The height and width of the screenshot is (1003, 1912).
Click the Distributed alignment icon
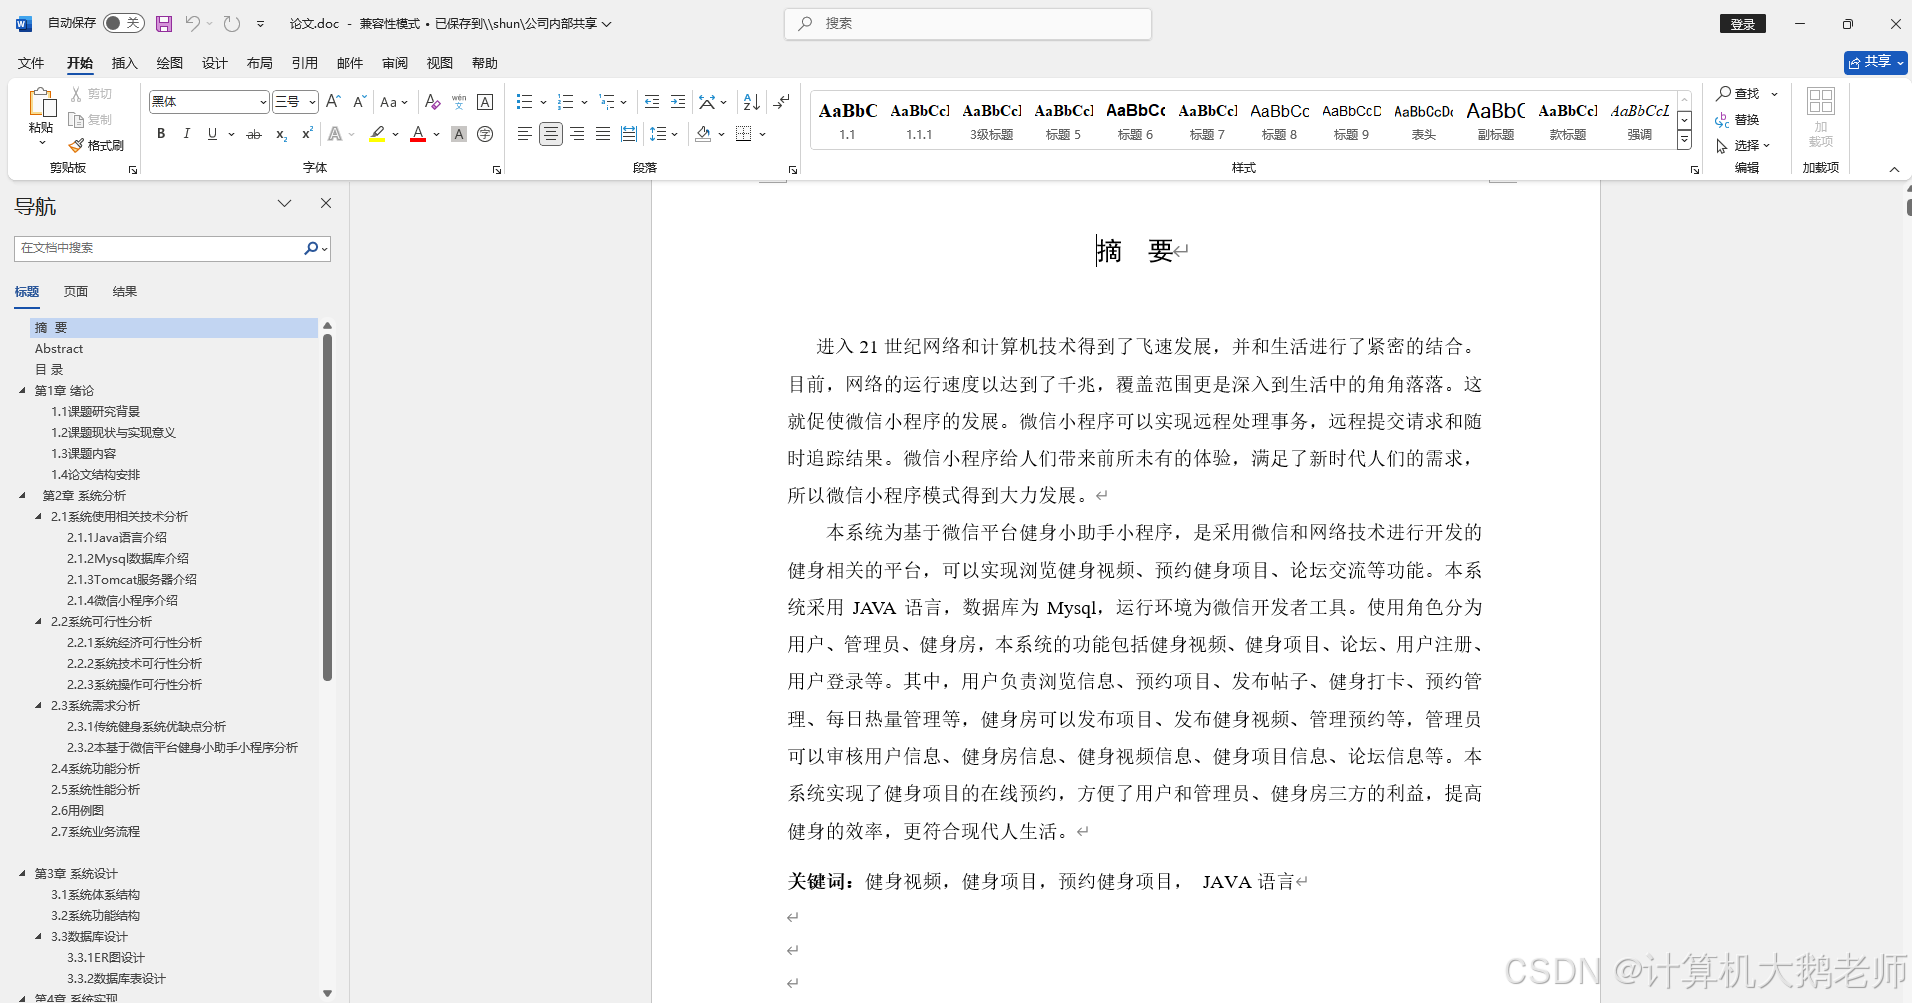pos(628,134)
